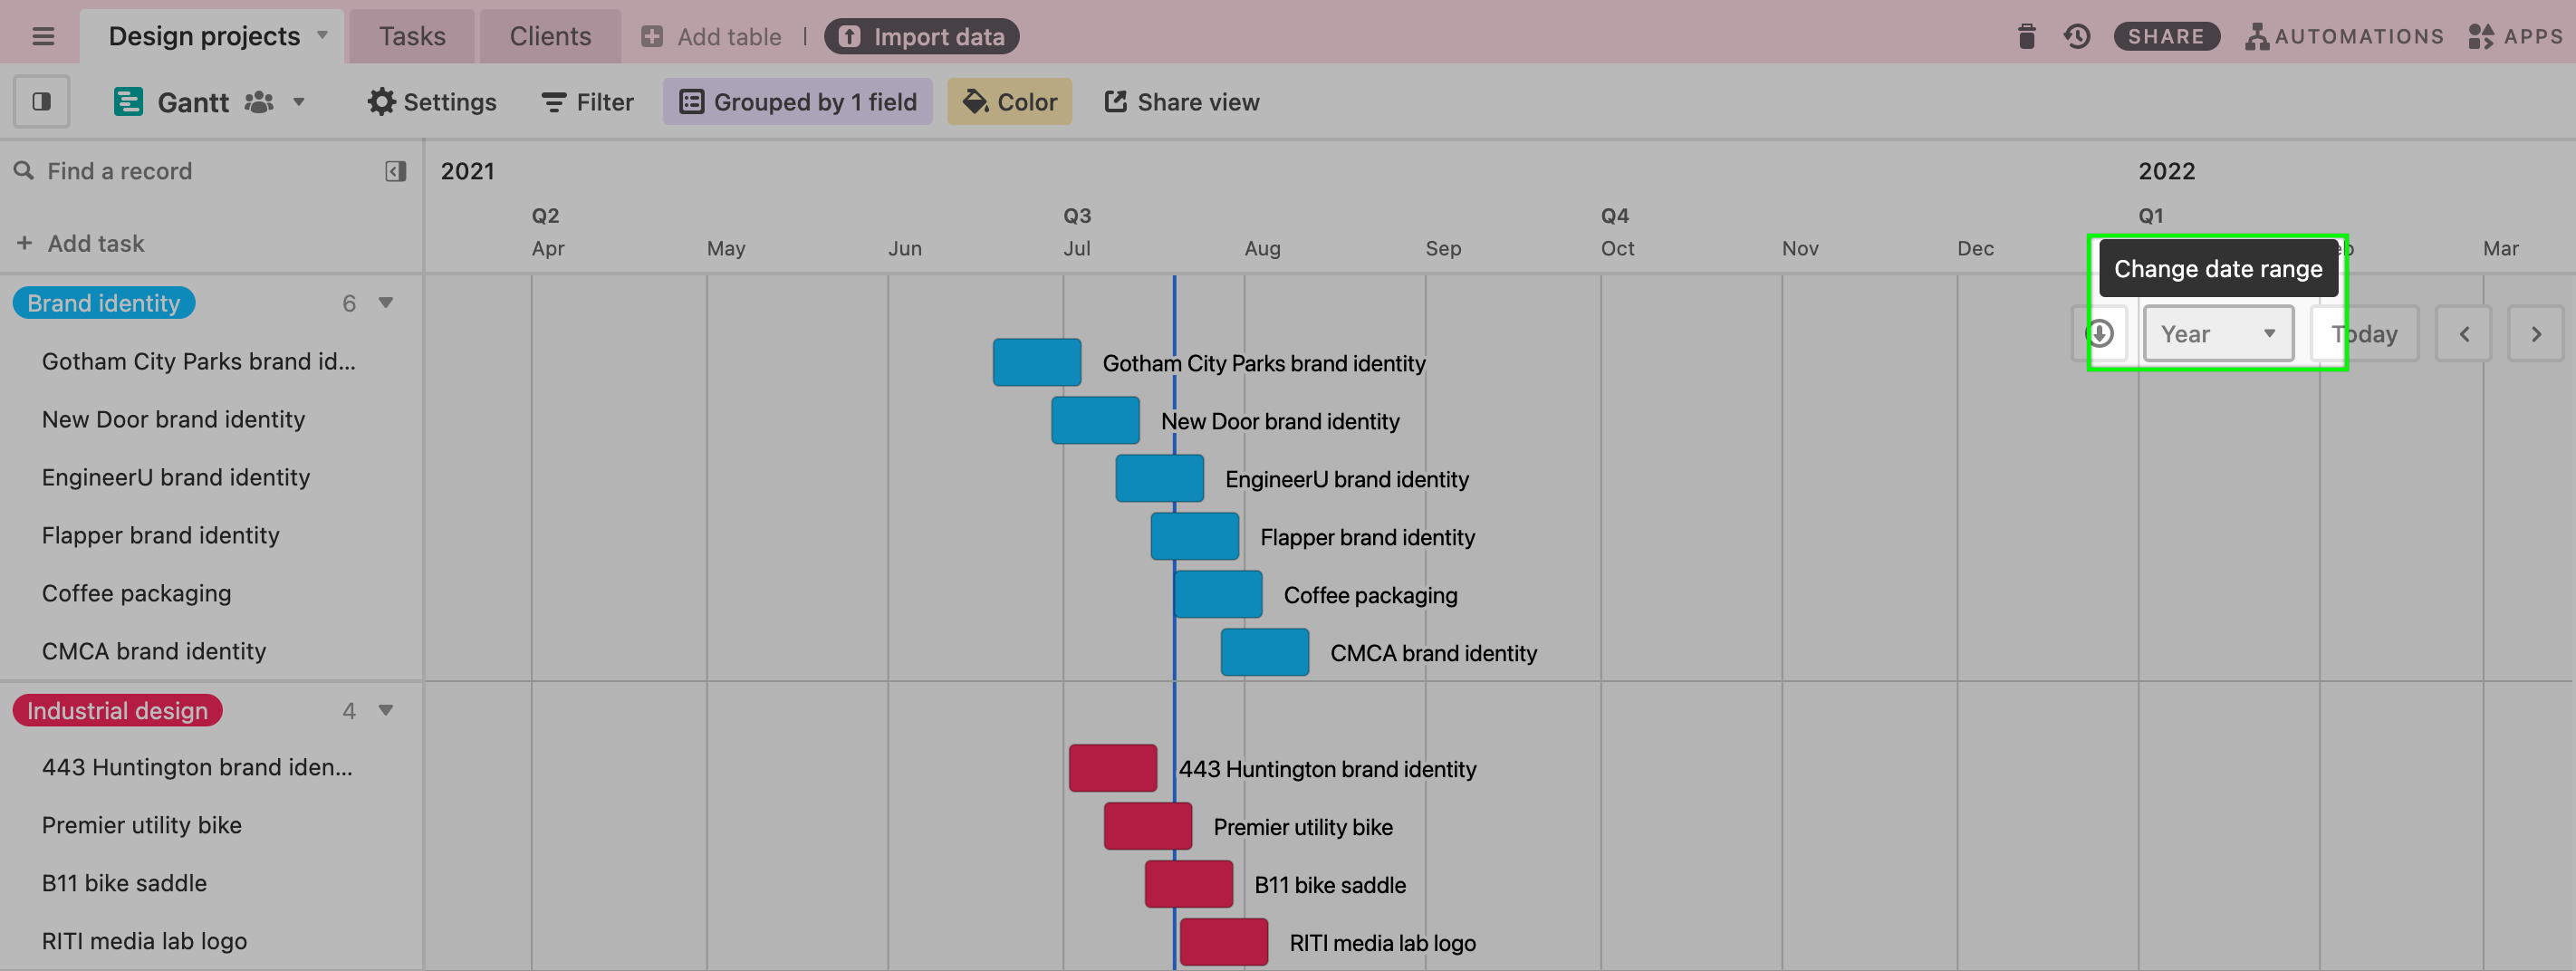
Task: Collapse the Brand identity group
Action: click(386, 302)
